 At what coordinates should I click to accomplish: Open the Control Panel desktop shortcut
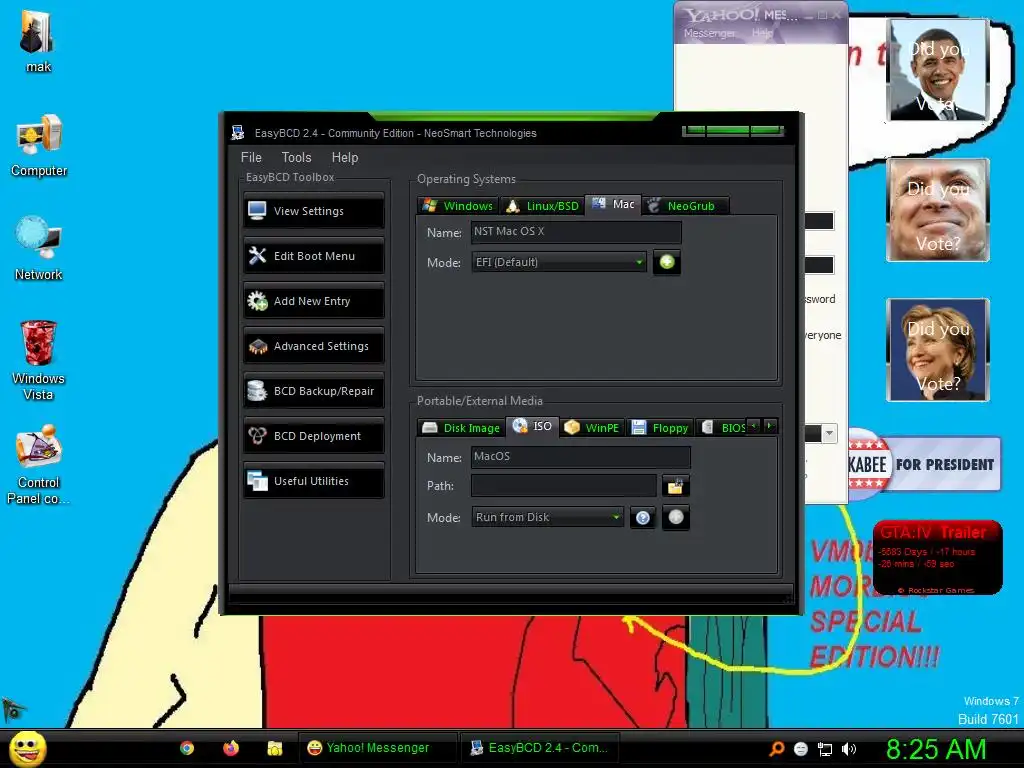pos(39,464)
